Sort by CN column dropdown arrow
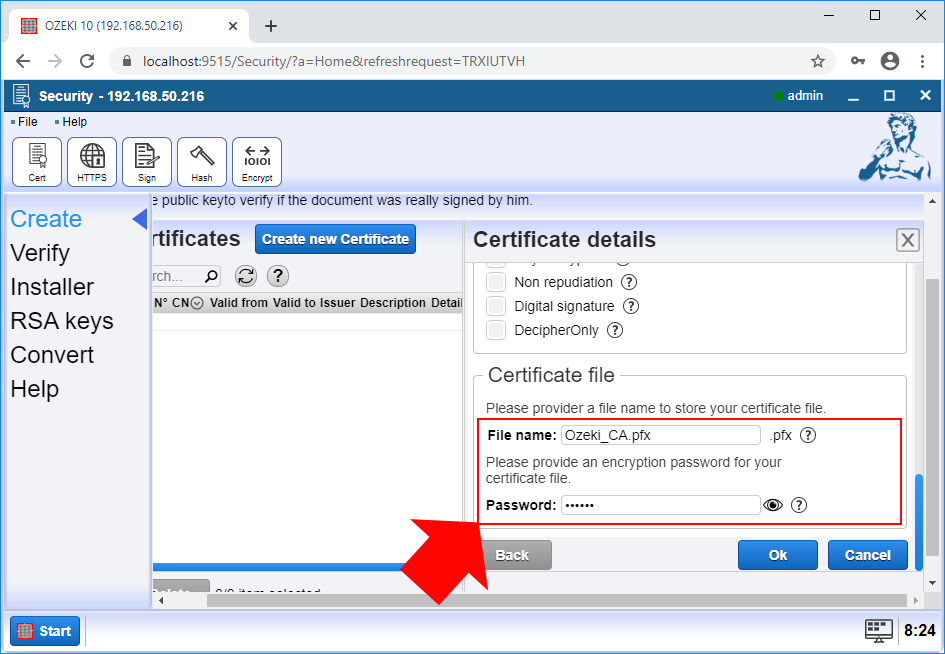Screen dimensions: 945x654 click(x=196, y=303)
